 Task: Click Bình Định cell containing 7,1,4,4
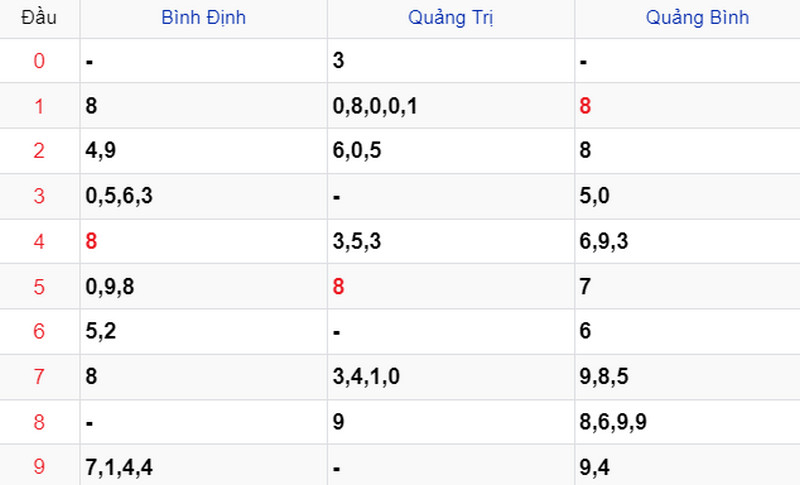pos(119,466)
